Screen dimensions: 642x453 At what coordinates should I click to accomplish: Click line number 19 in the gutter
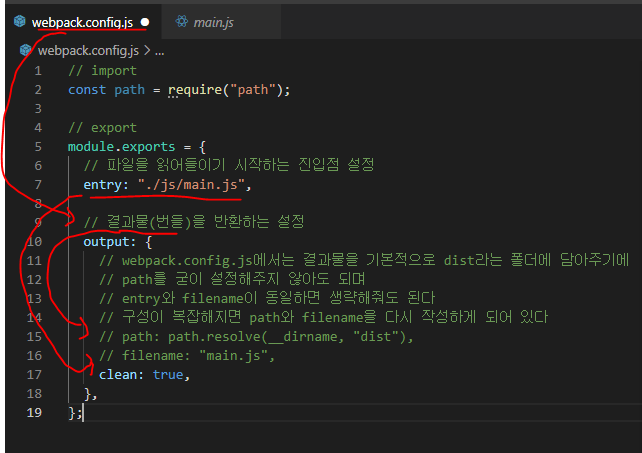[x=34, y=412]
